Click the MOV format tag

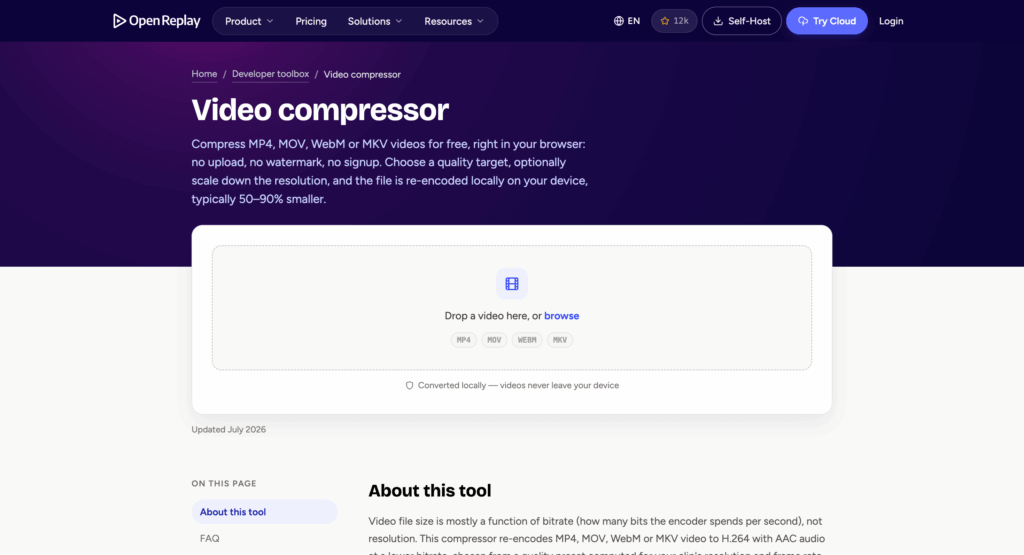[494, 340]
